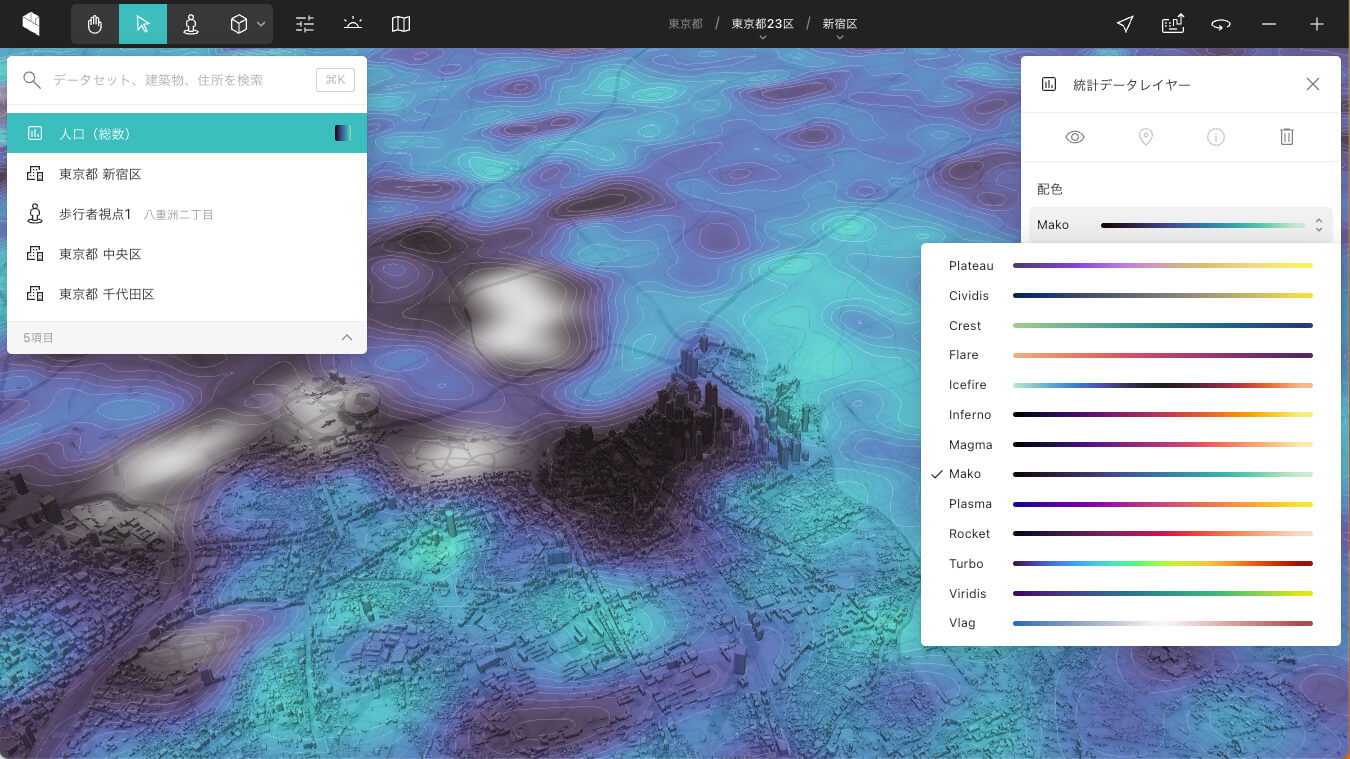Delete layer with the trash icon
This screenshot has height=759, width=1350.
(x=1287, y=137)
